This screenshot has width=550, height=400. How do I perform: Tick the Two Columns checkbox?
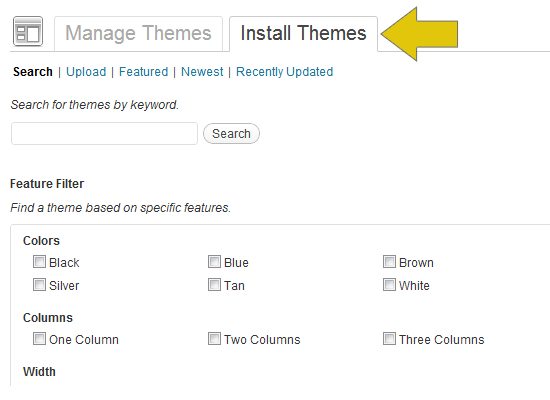tap(214, 339)
